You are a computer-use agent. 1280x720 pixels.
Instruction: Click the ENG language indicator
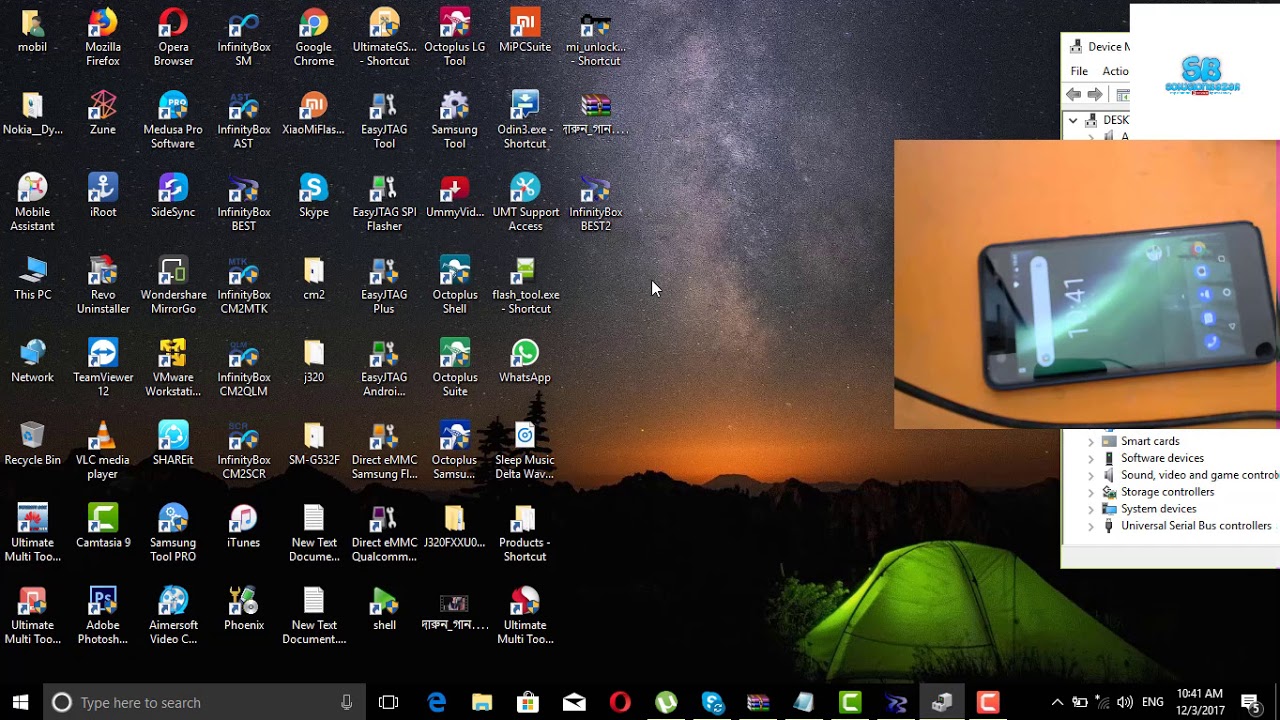pyautogui.click(x=1152, y=702)
